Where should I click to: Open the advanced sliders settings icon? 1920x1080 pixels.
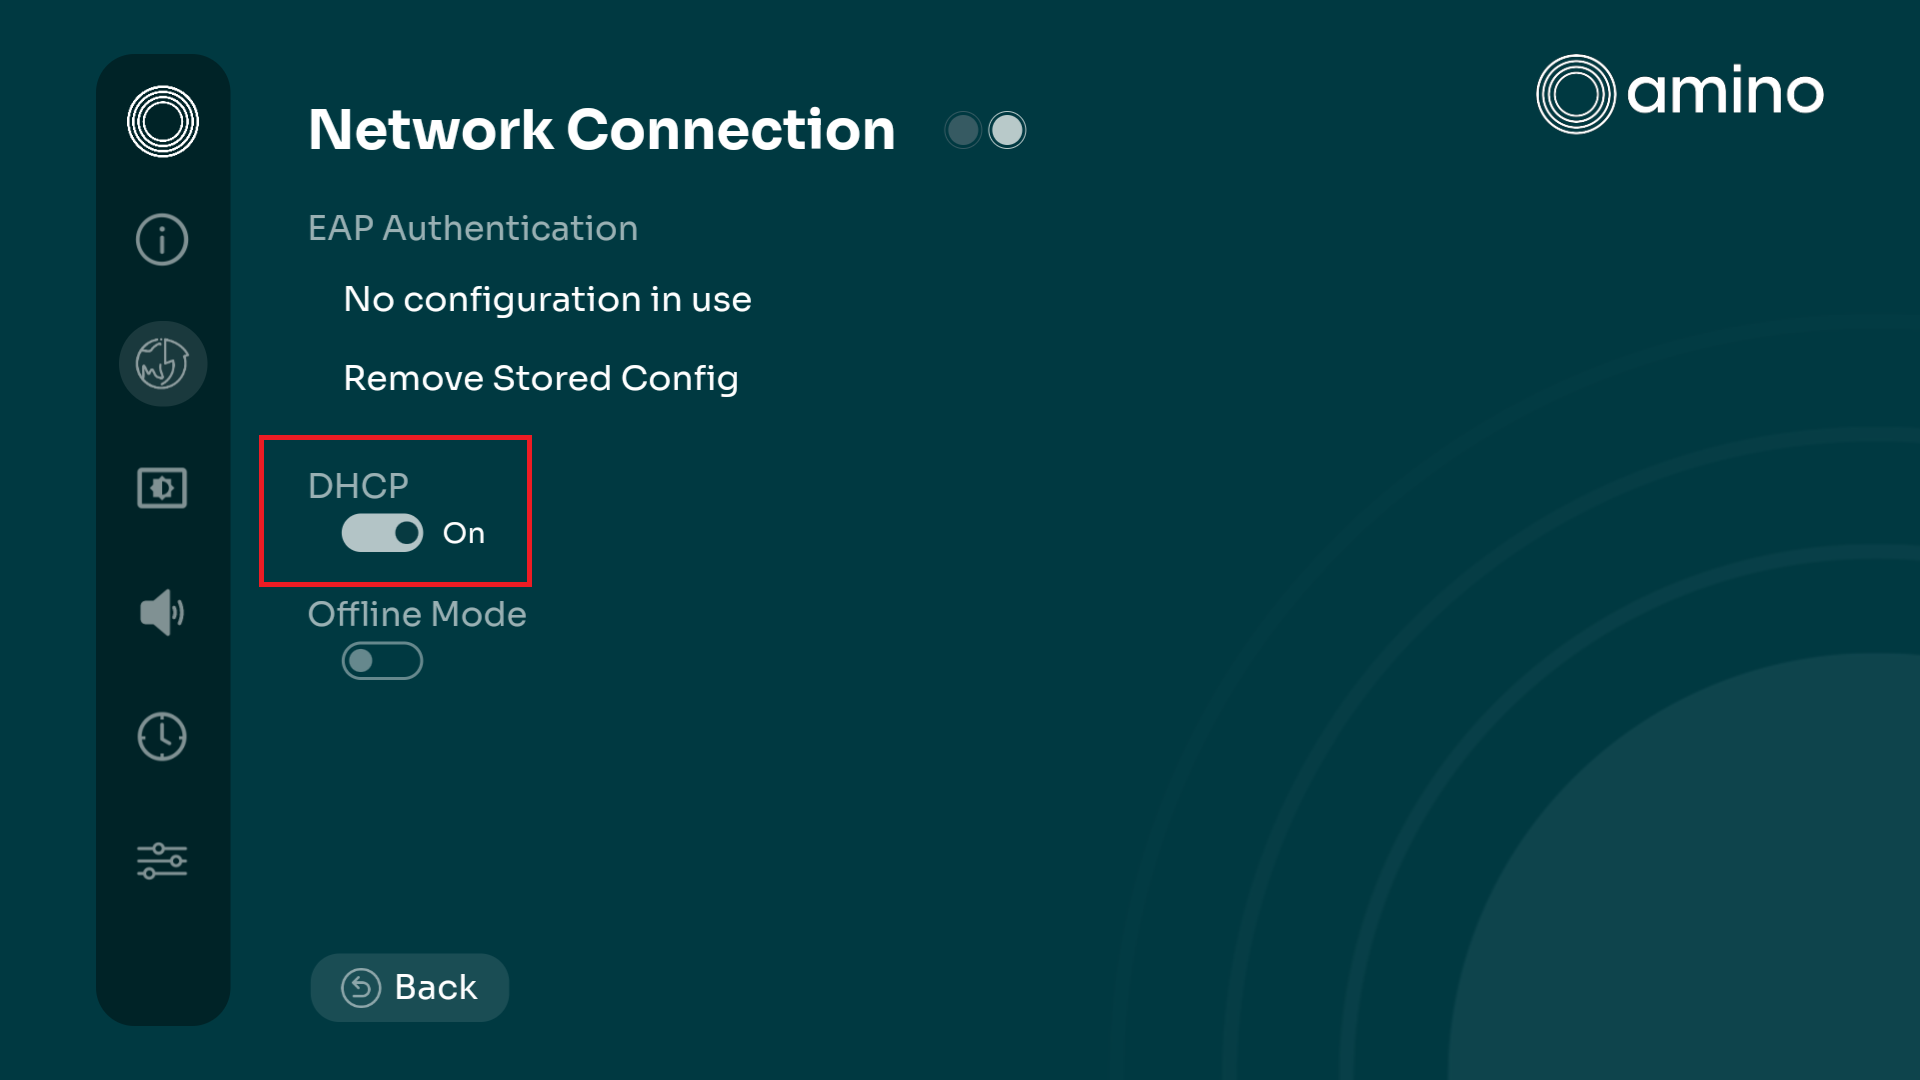pos(162,861)
